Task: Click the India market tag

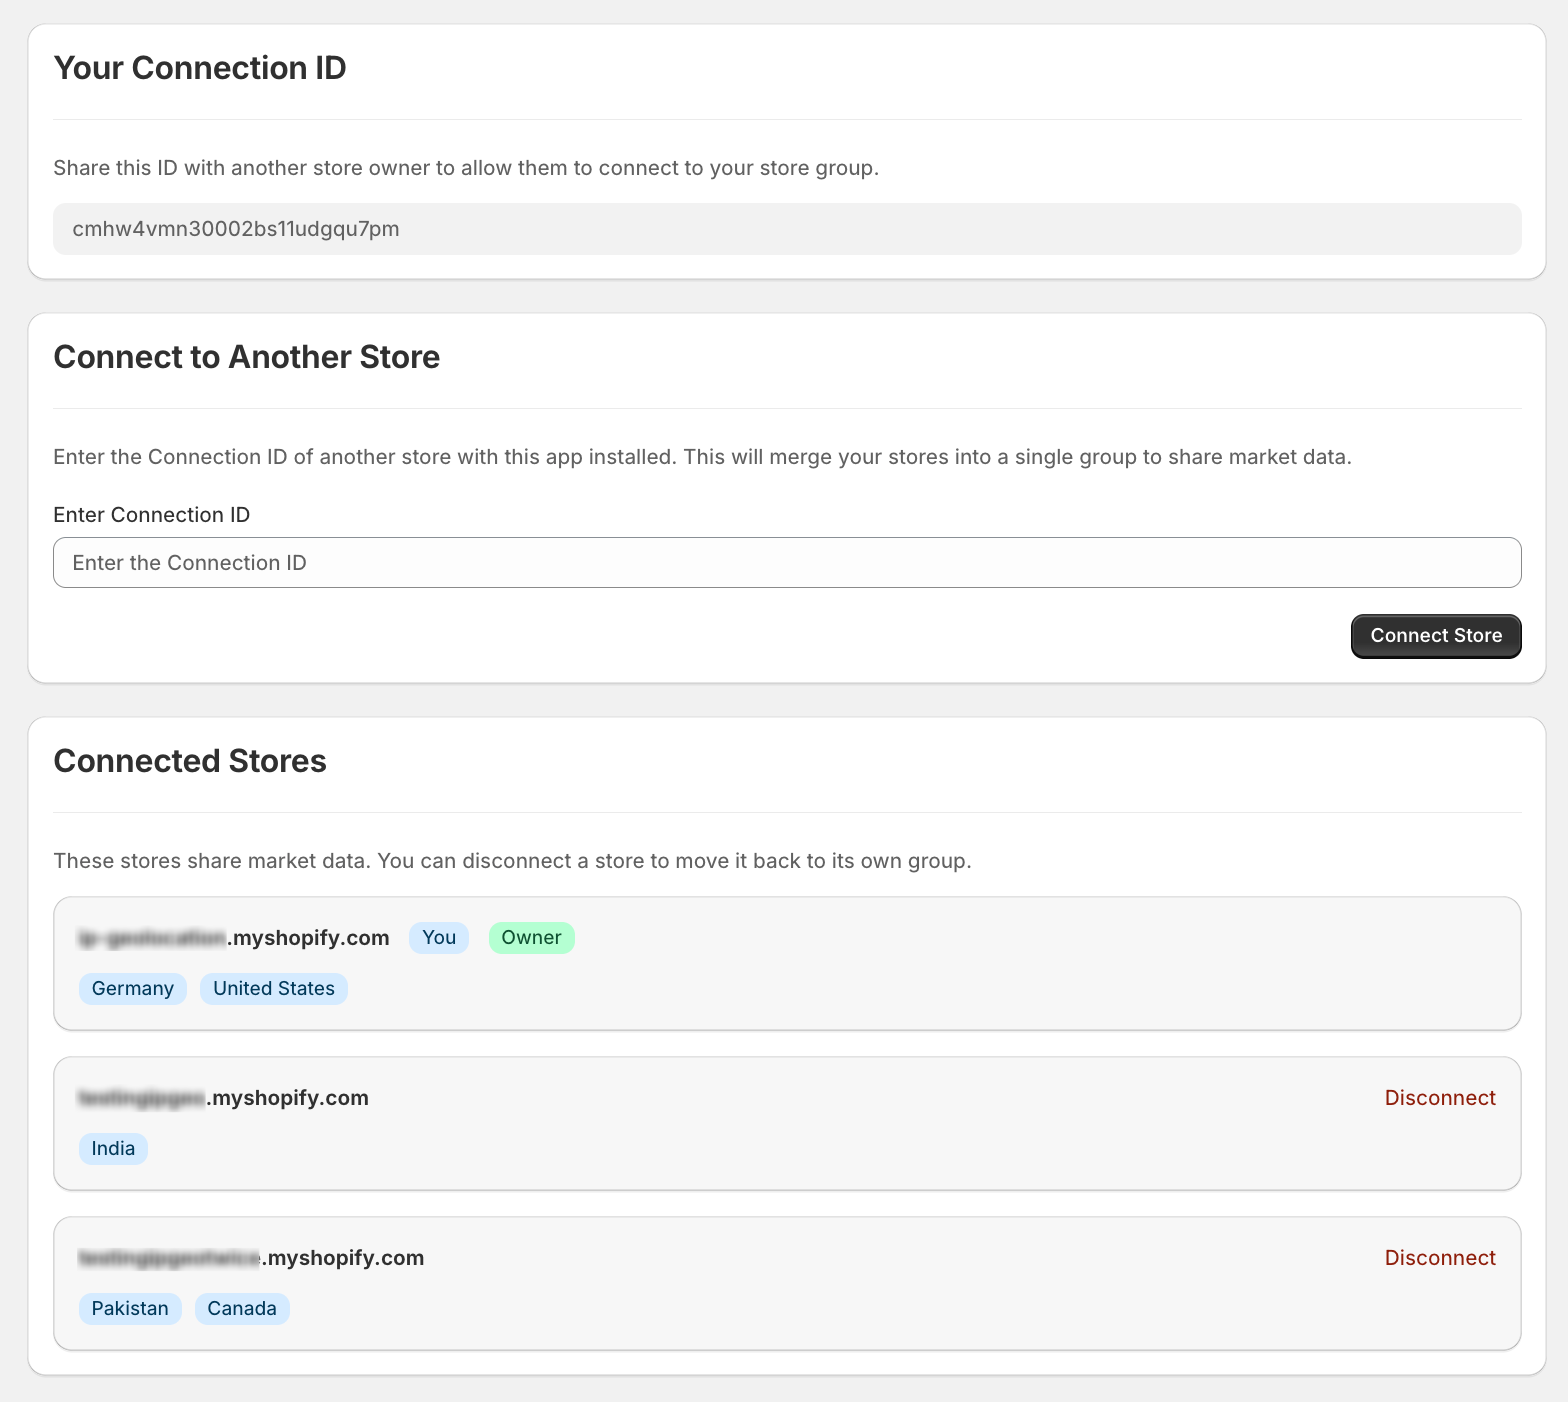Action: 113,1149
